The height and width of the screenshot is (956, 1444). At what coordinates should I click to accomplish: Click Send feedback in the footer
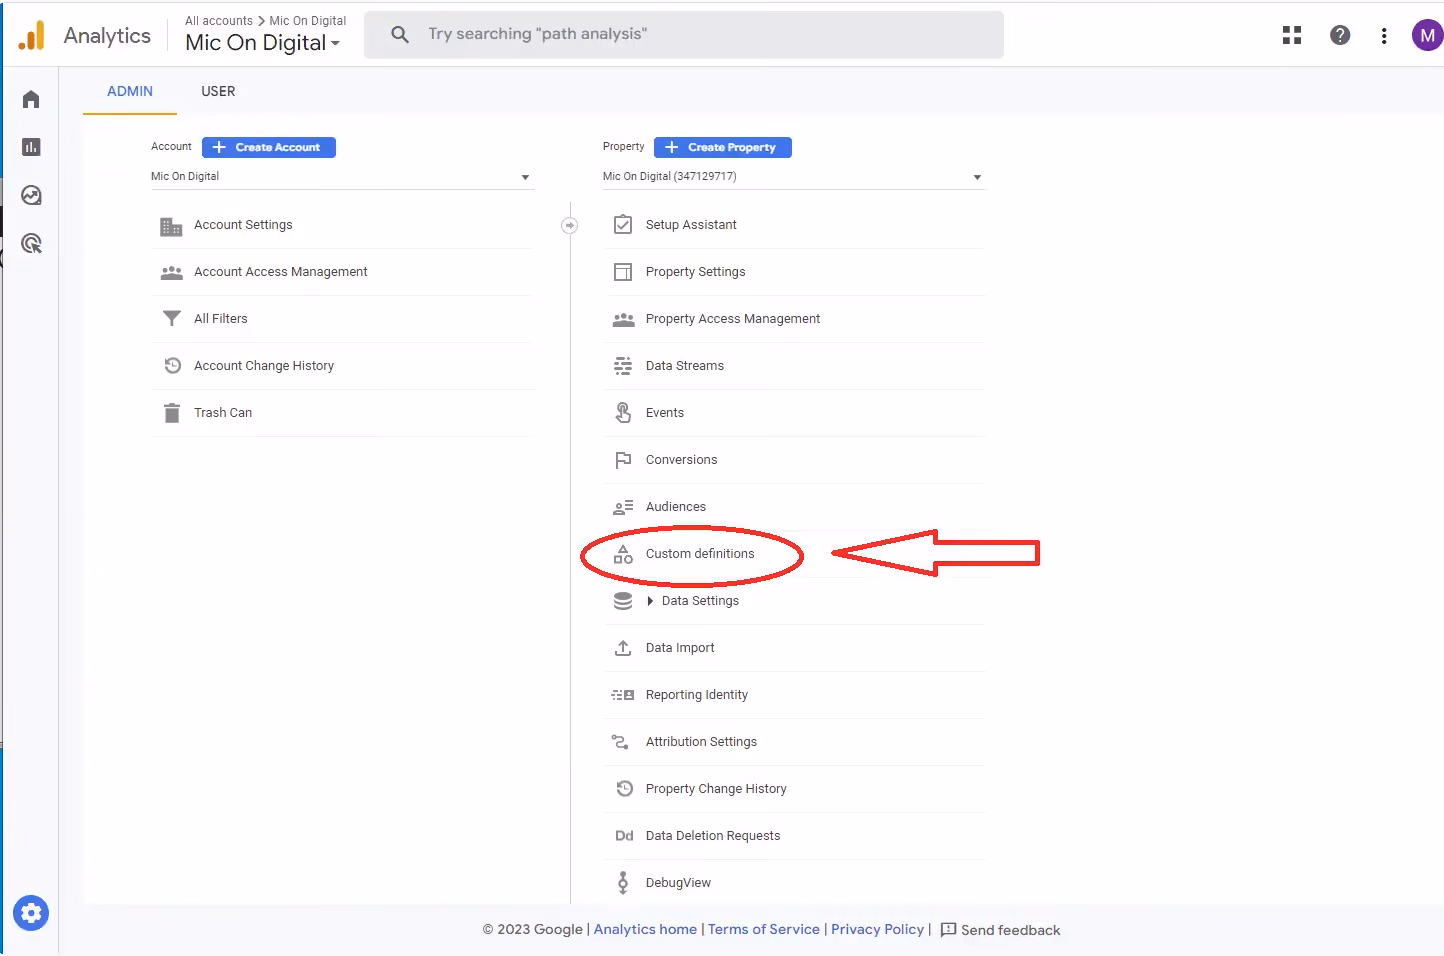click(x=1000, y=930)
